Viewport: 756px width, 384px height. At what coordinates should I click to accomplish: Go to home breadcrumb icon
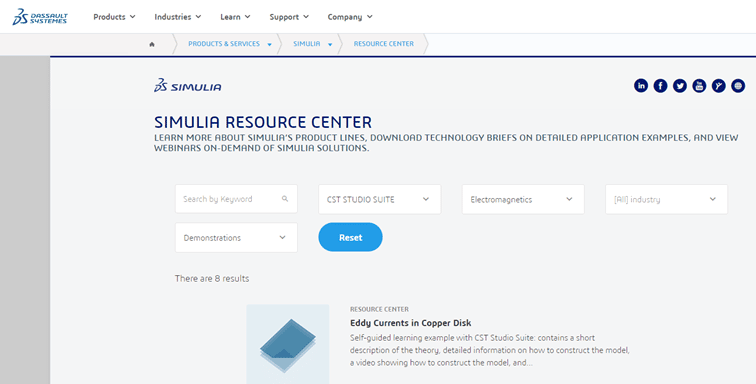click(x=152, y=44)
